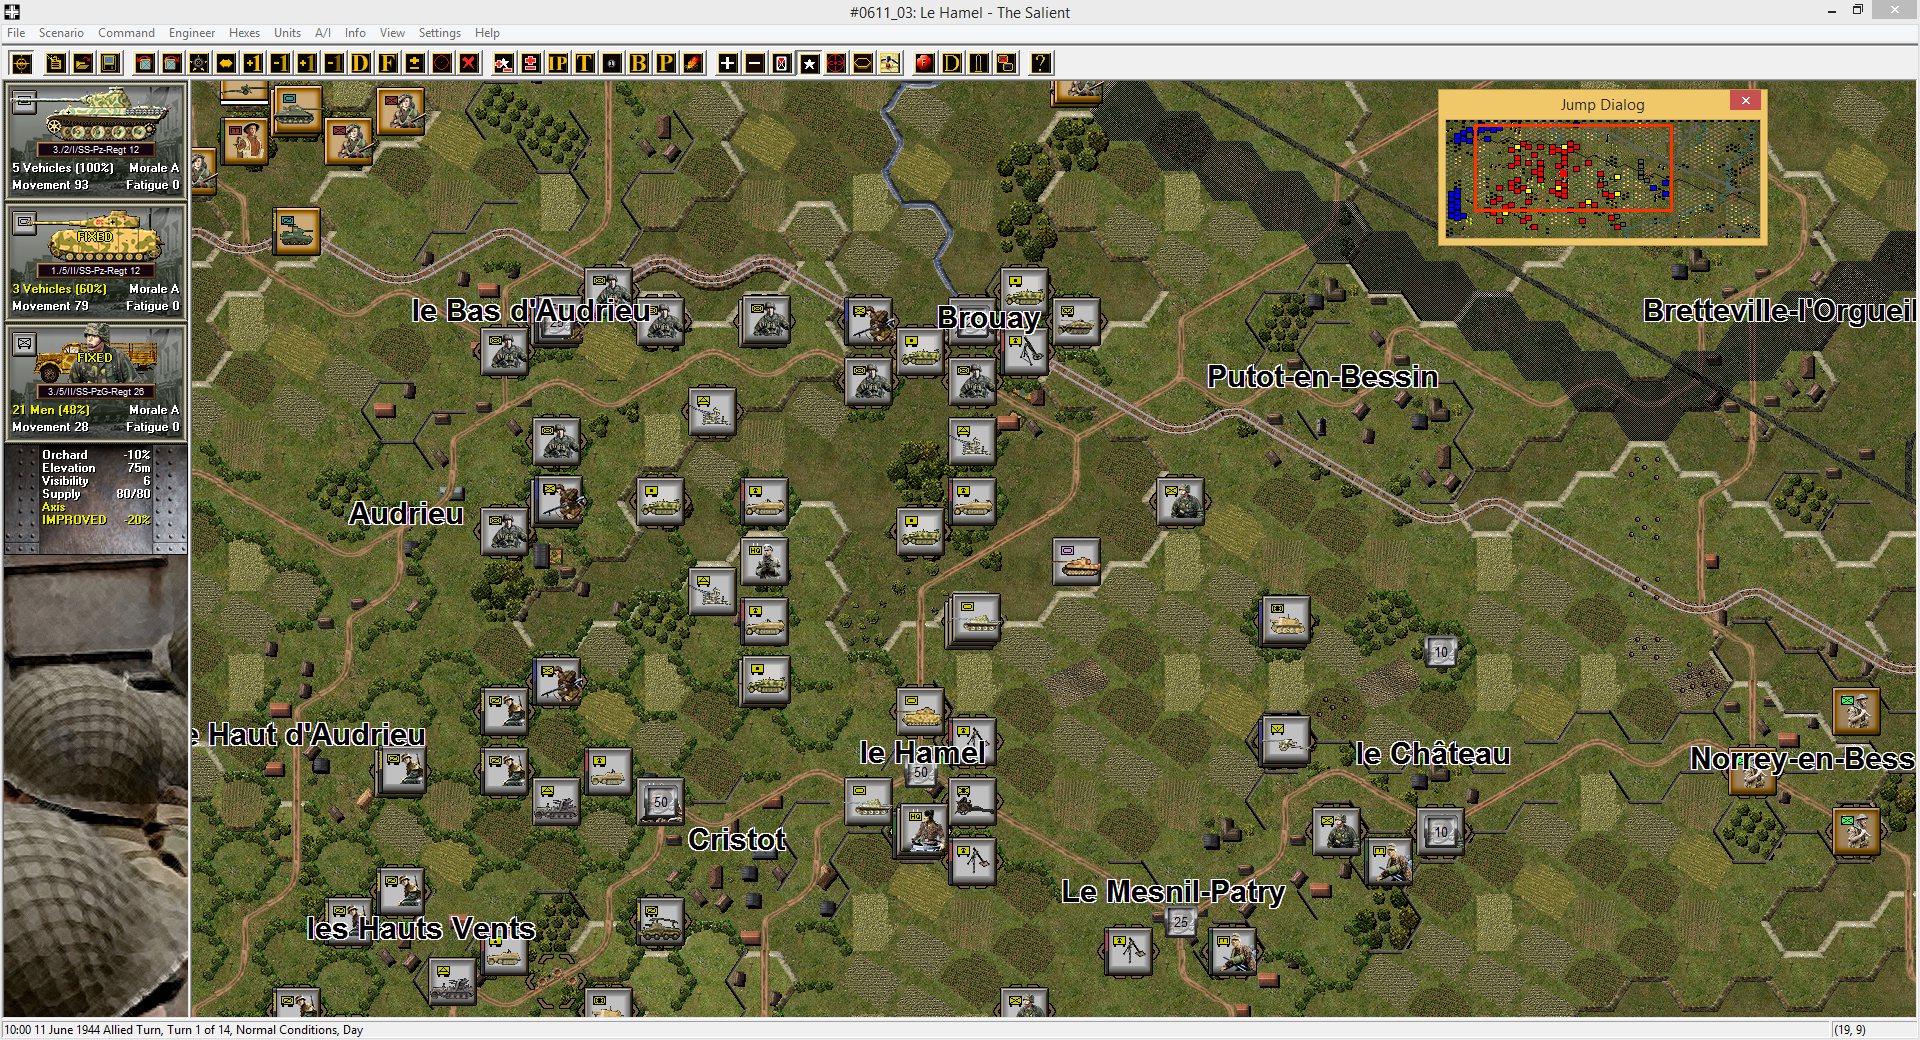Open the Engineer menu
The width and height of the screenshot is (1920, 1040).
(192, 33)
